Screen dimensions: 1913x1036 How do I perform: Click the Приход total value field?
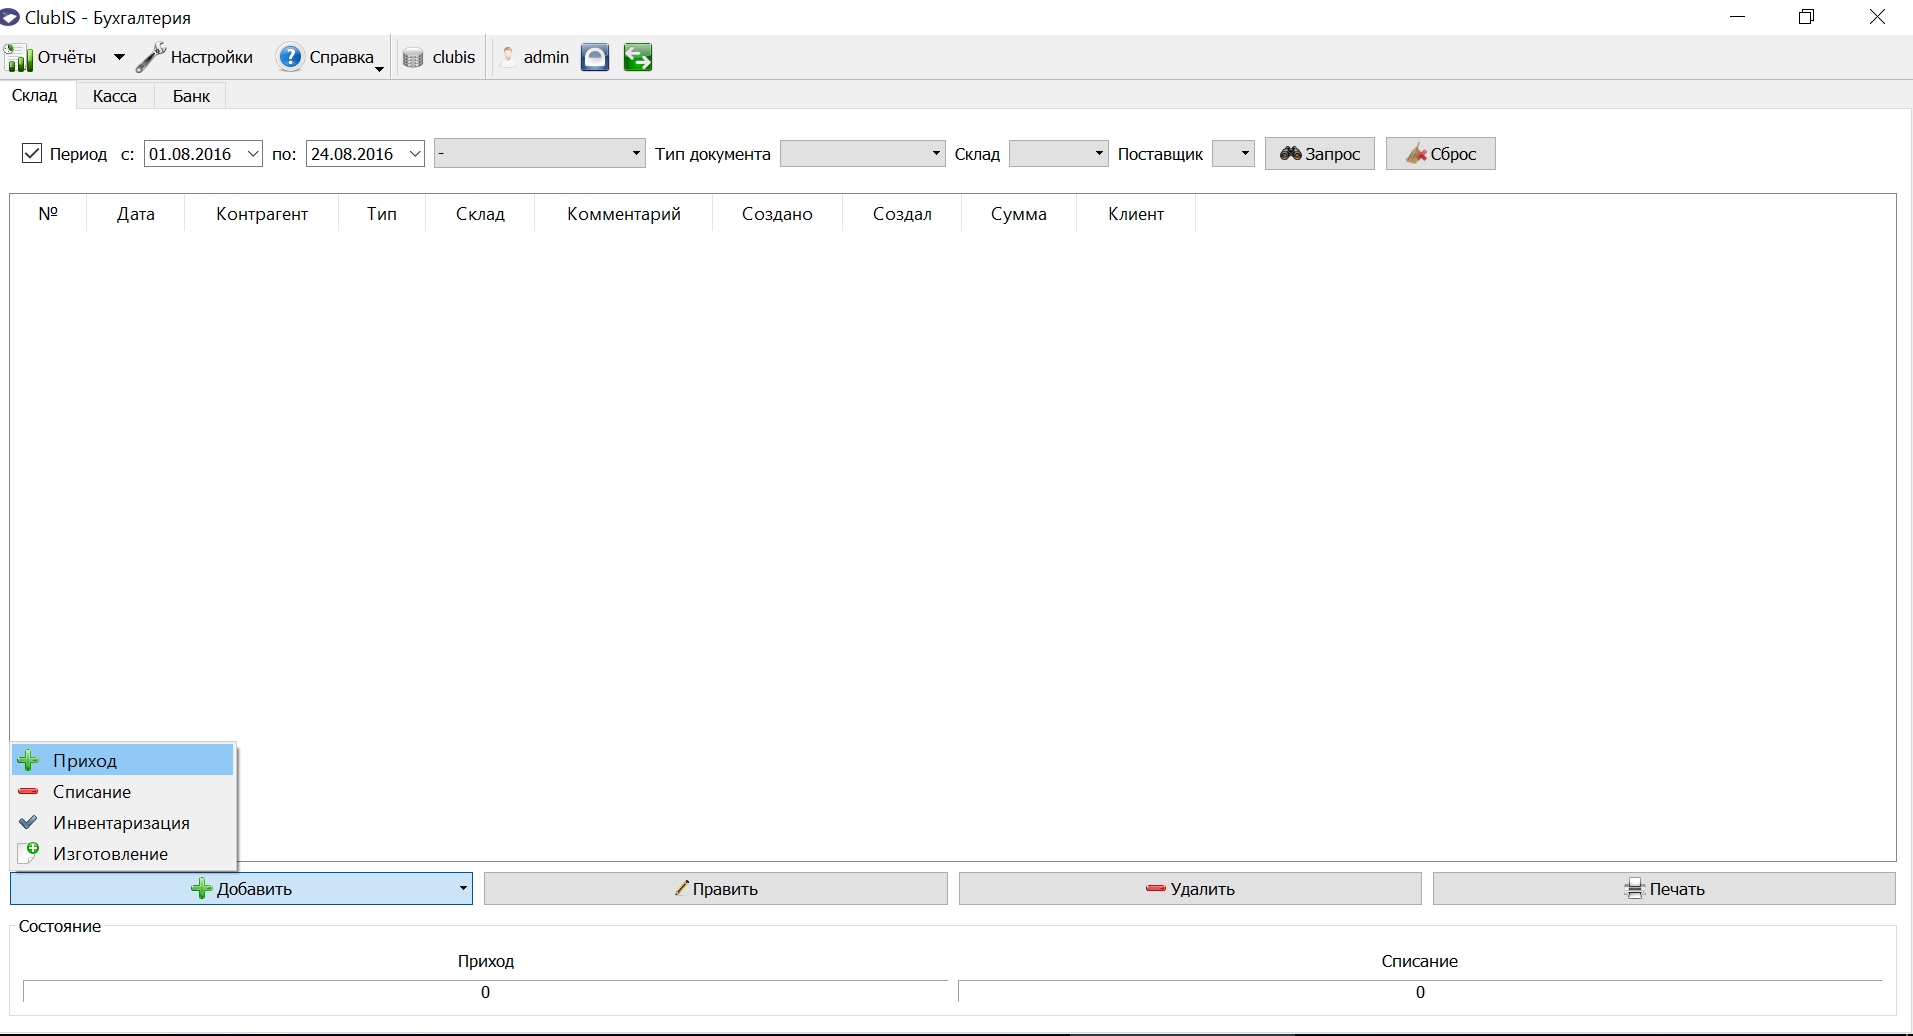pyautogui.click(x=485, y=992)
